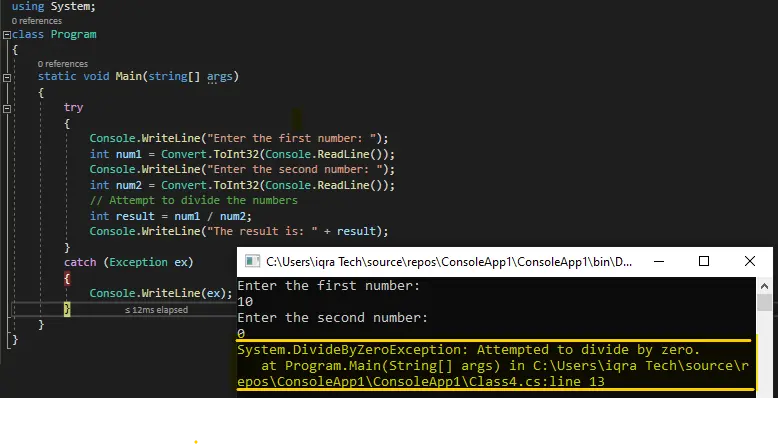Image resolution: width=778 pixels, height=444 pixels.
Task: Place cursor on num2 in the division line
Action: 234,216
